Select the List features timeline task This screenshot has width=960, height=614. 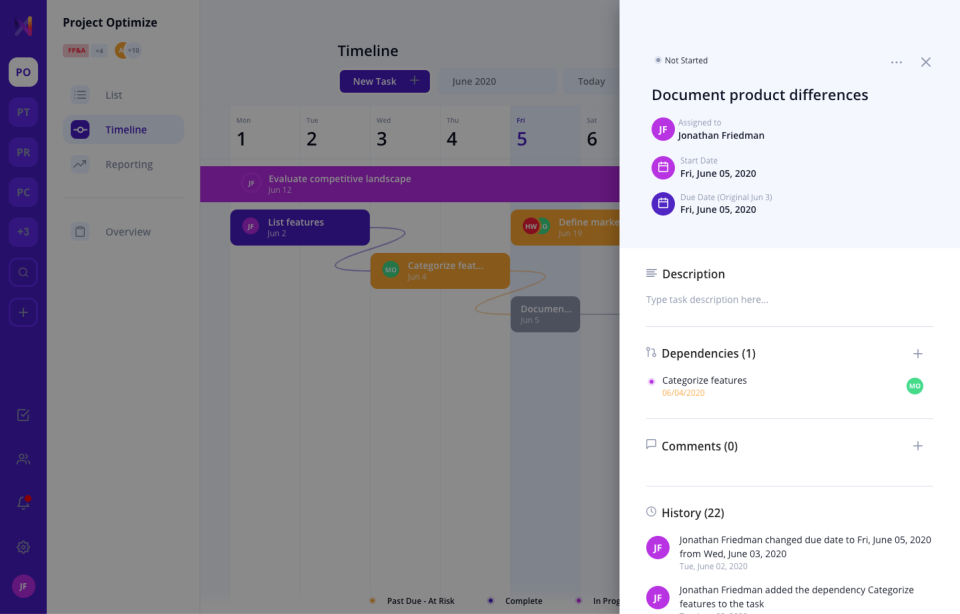299,227
